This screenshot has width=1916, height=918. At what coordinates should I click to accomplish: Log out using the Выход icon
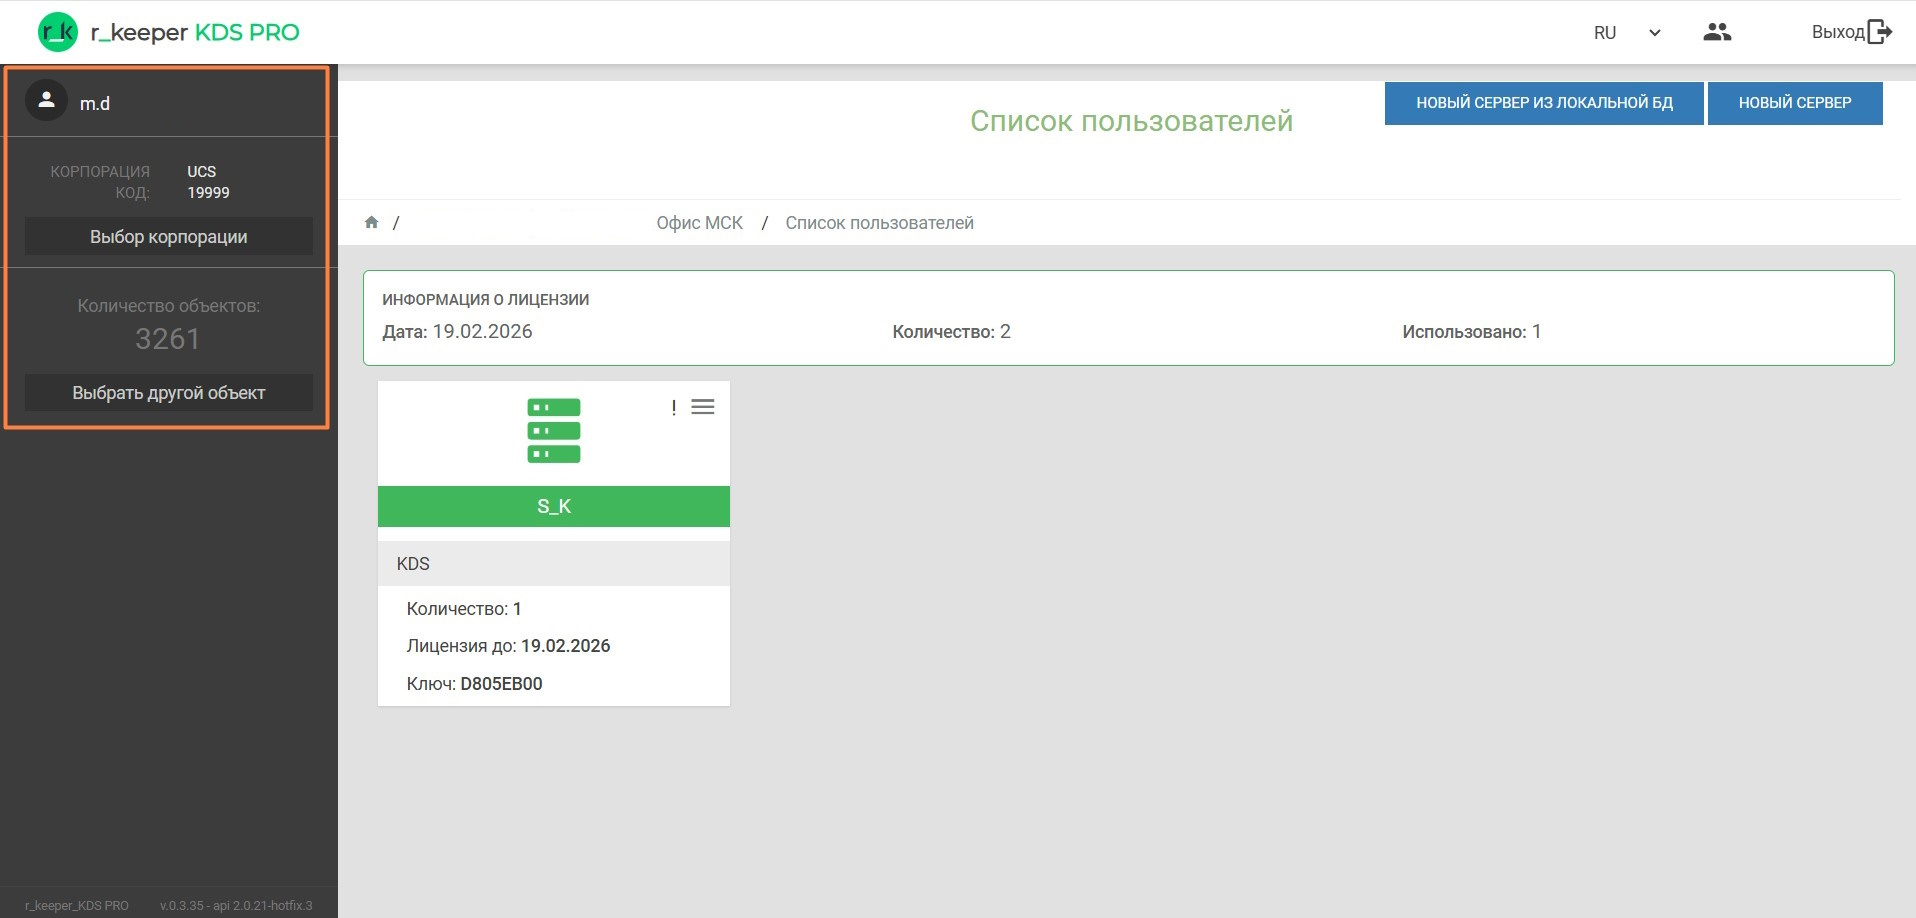pyautogui.click(x=1878, y=32)
